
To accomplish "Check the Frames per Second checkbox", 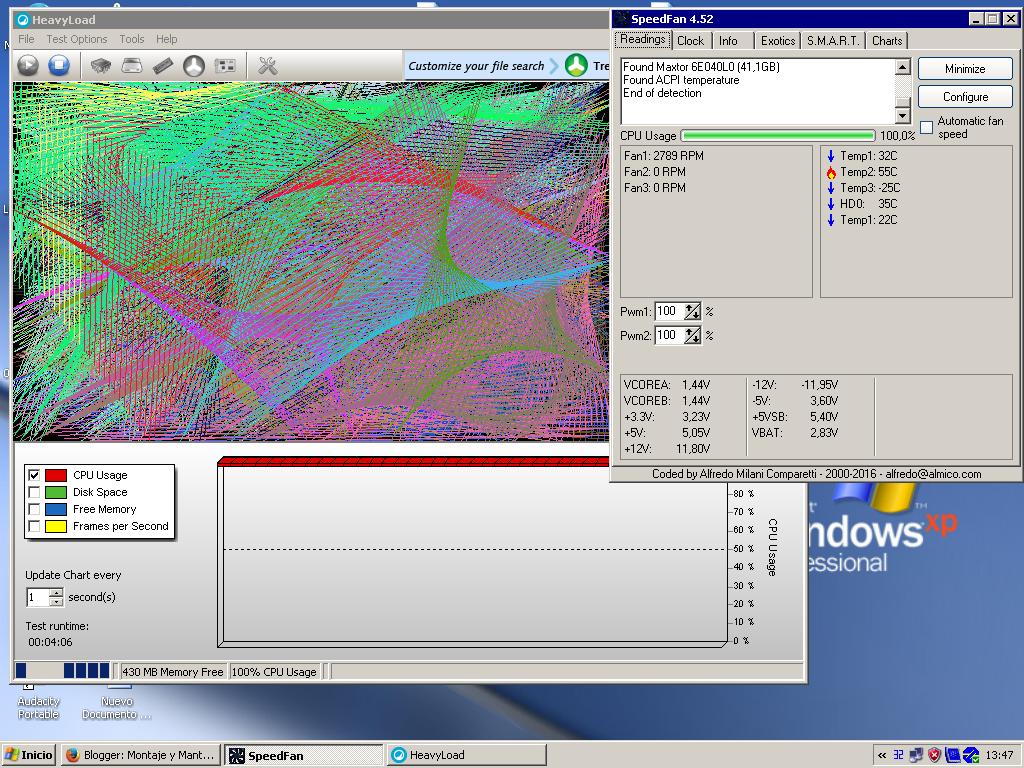I will tap(34, 526).
